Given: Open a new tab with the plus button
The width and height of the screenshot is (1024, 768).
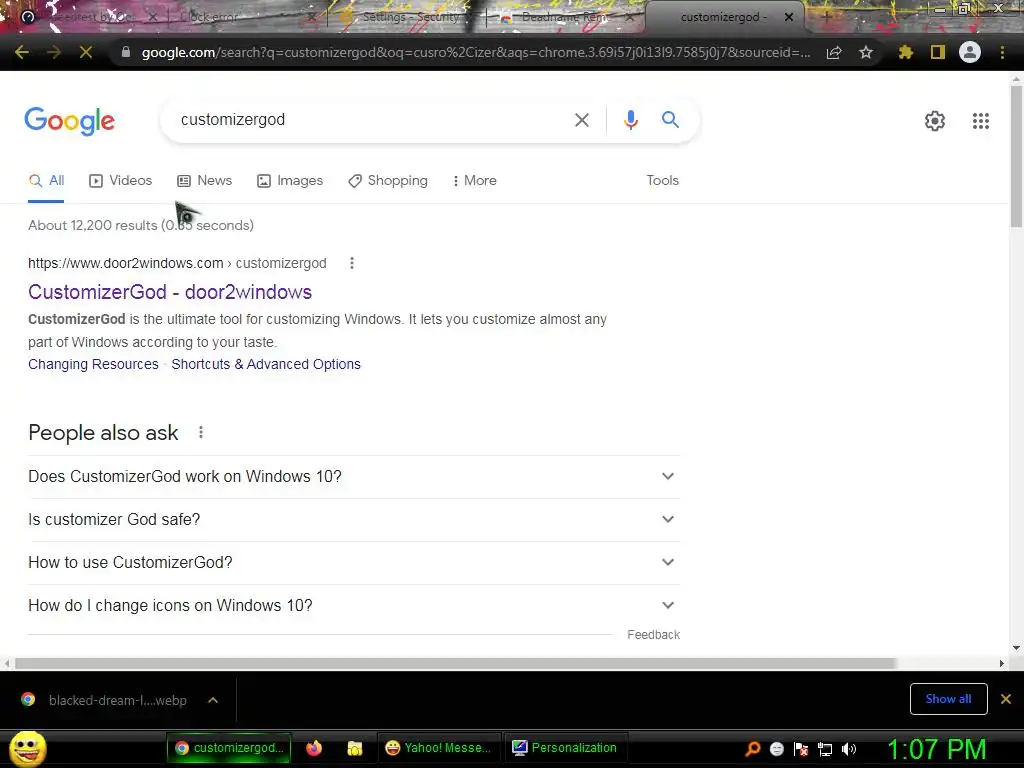Looking at the screenshot, I should (825, 17).
